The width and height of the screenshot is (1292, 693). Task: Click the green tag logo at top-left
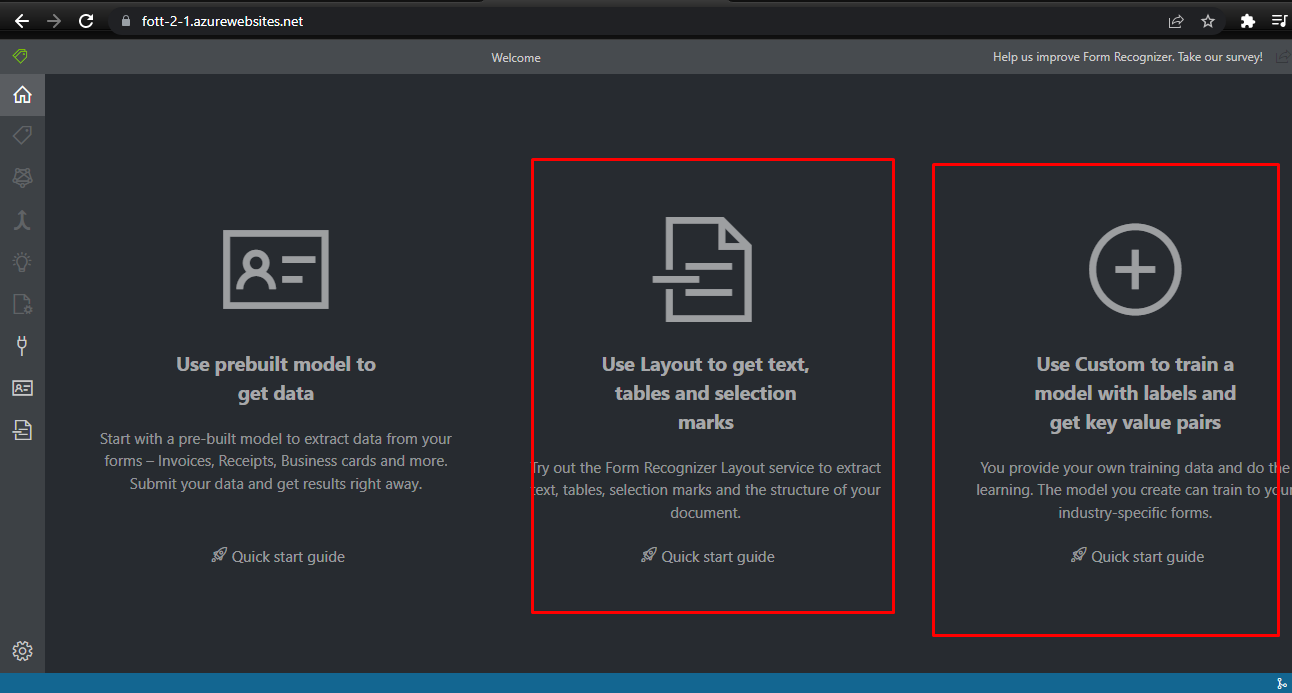[x=20, y=57]
